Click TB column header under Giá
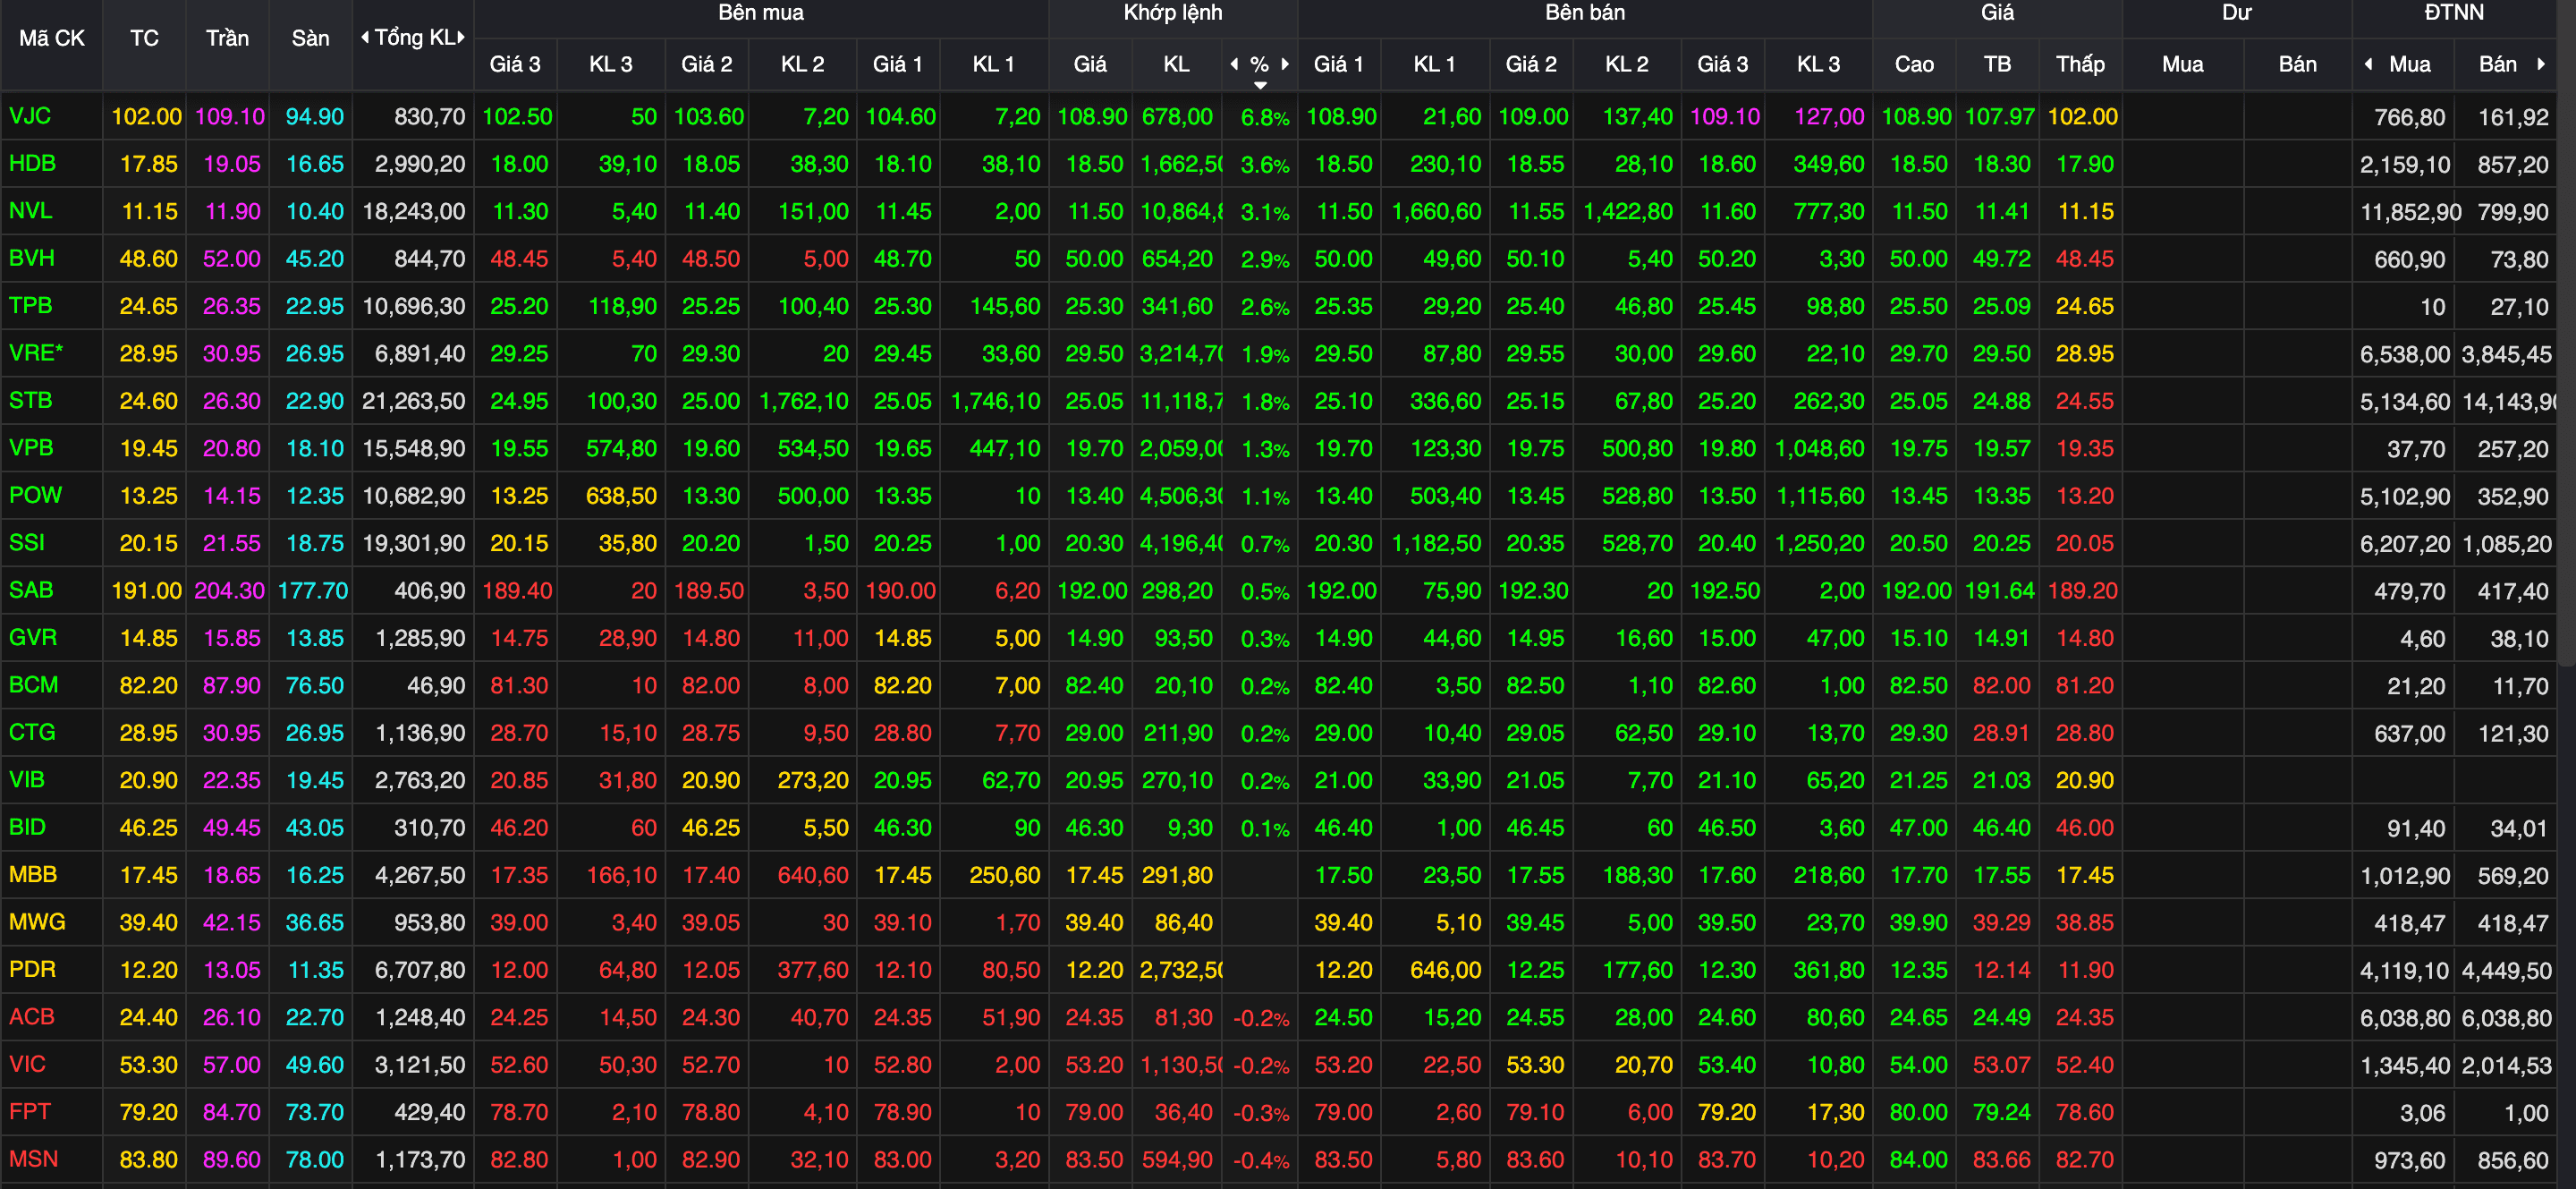This screenshot has height=1189, width=2576. click(x=1997, y=64)
